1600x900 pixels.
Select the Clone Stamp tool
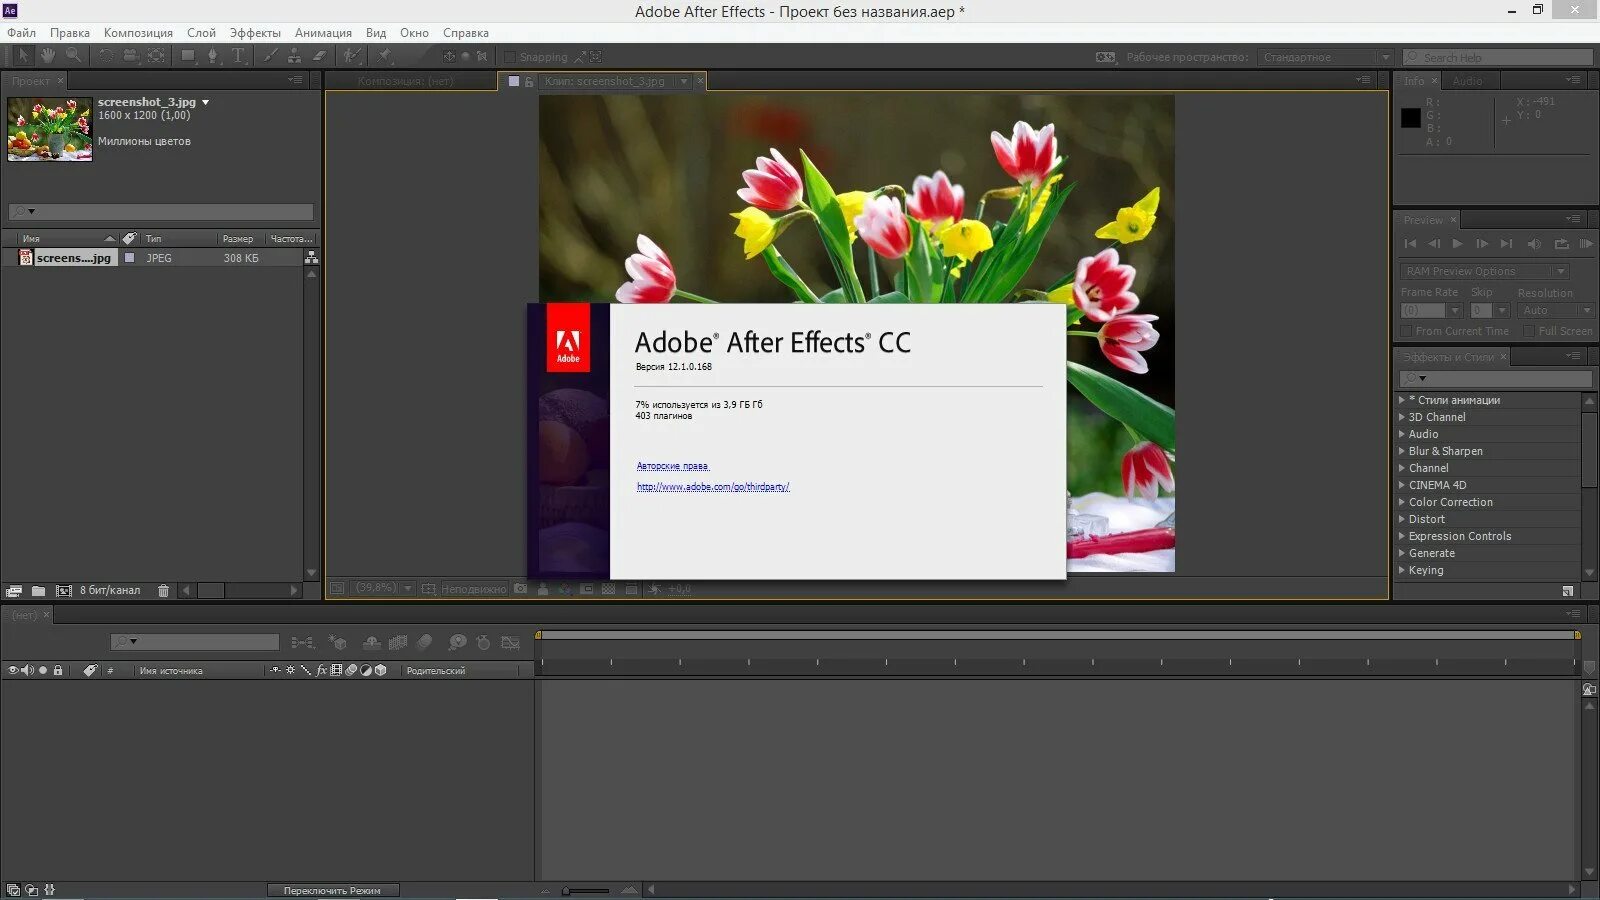point(294,56)
